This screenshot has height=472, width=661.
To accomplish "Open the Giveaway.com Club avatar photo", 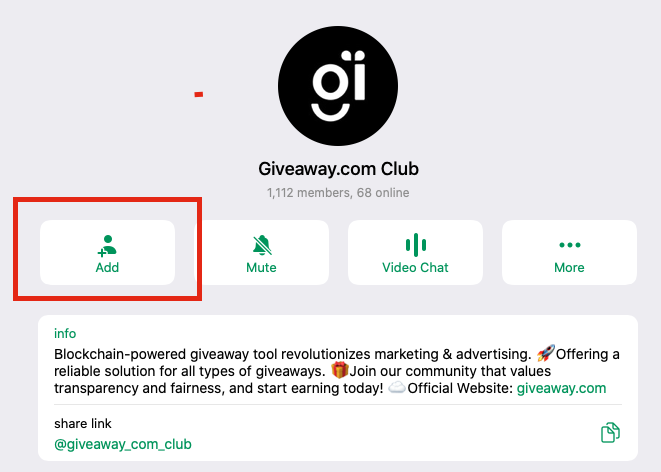I will tap(338, 86).
